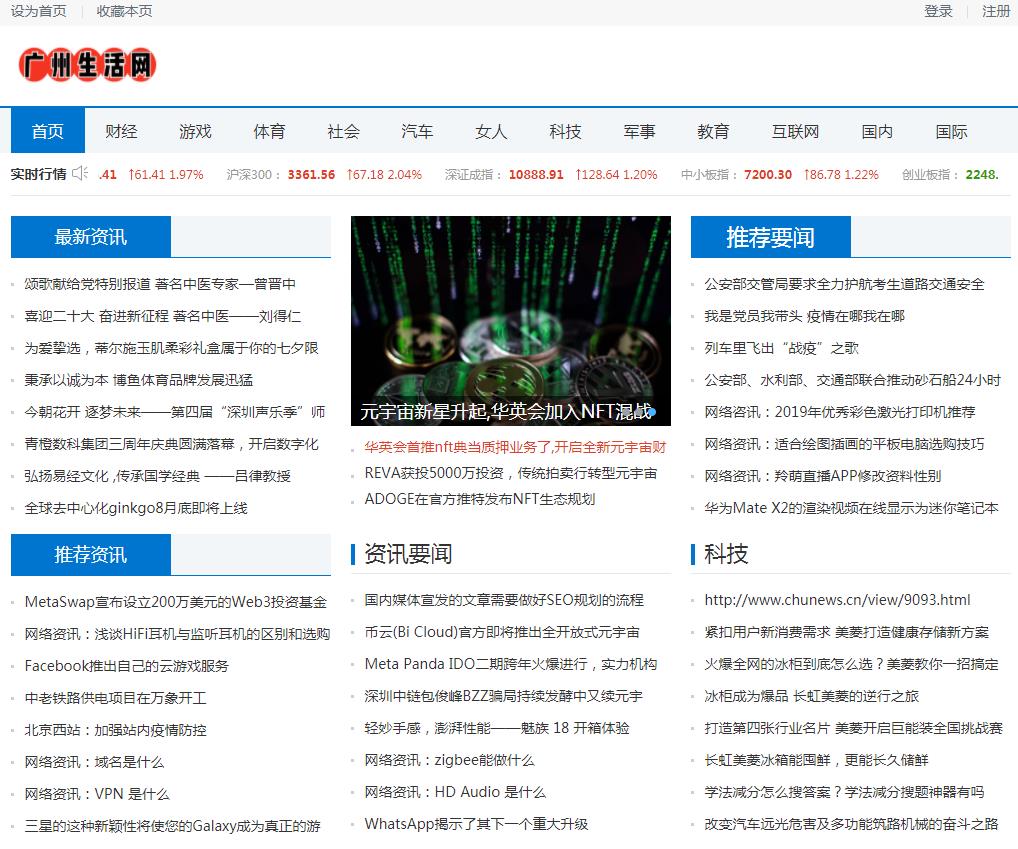
Task: Open article 今朝花开 逐梦未来
Action: tap(175, 412)
